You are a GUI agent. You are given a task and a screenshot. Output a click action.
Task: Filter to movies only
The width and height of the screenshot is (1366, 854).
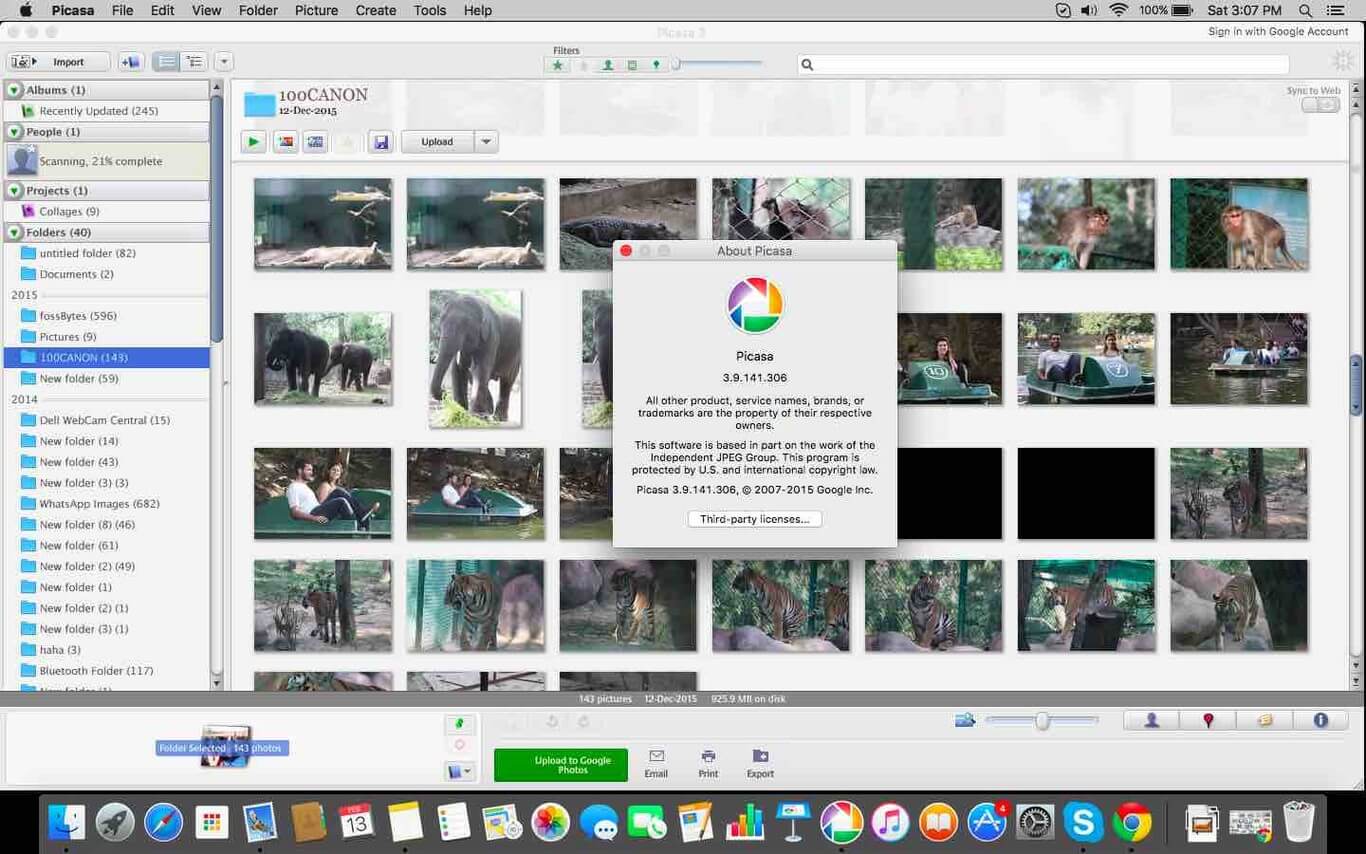[x=632, y=65]
